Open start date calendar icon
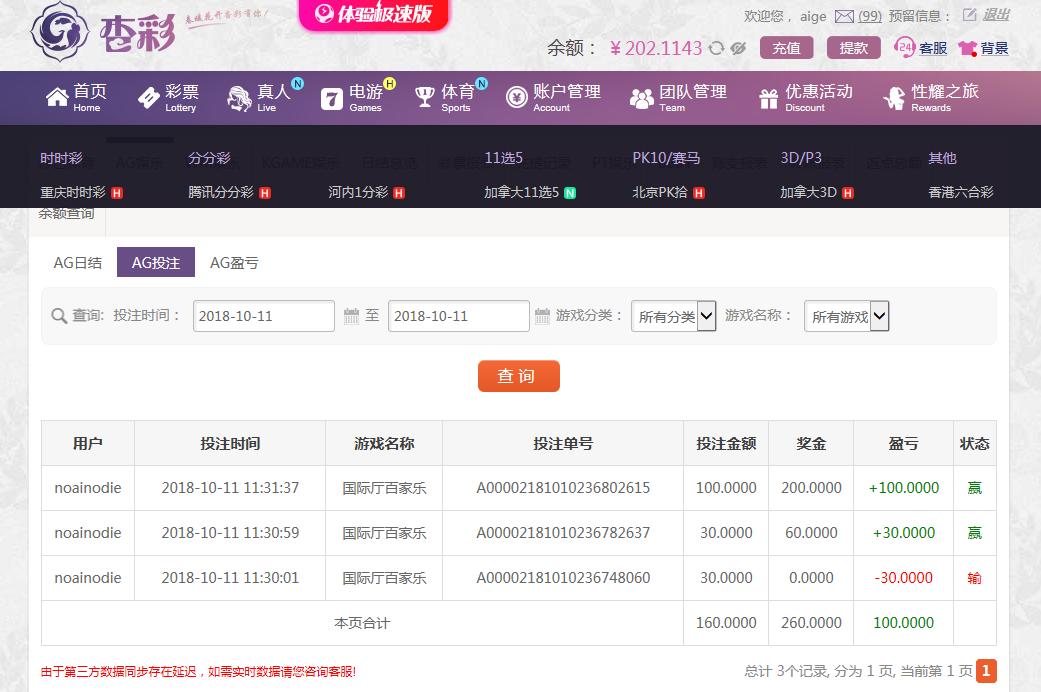The width and height of the screenshot is (1041, 692). click(351, 316)
